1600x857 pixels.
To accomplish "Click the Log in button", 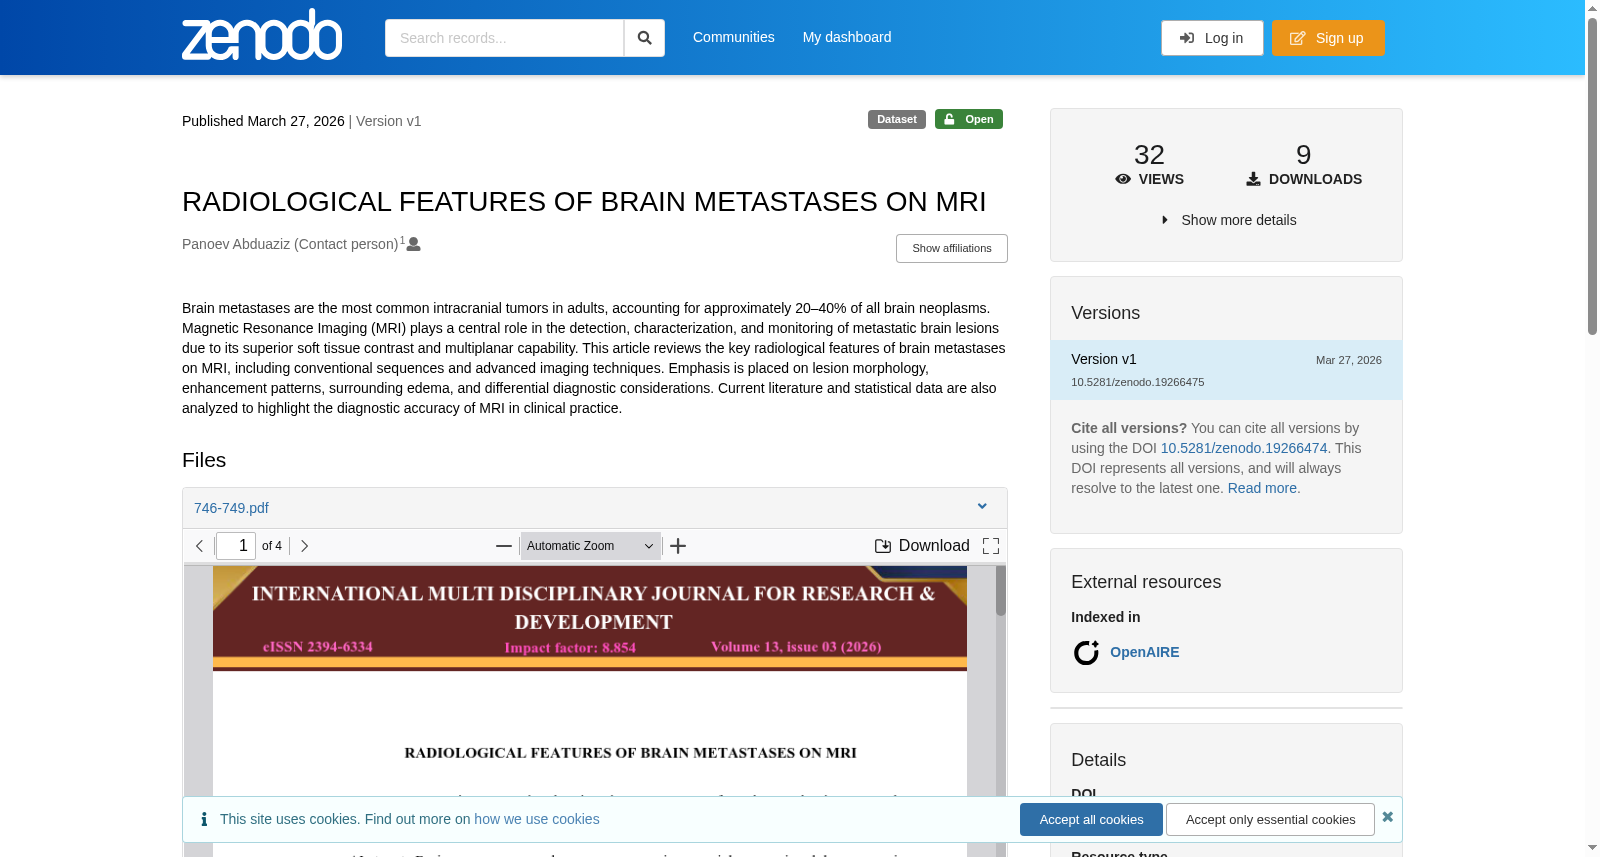I will point(1212,38).
